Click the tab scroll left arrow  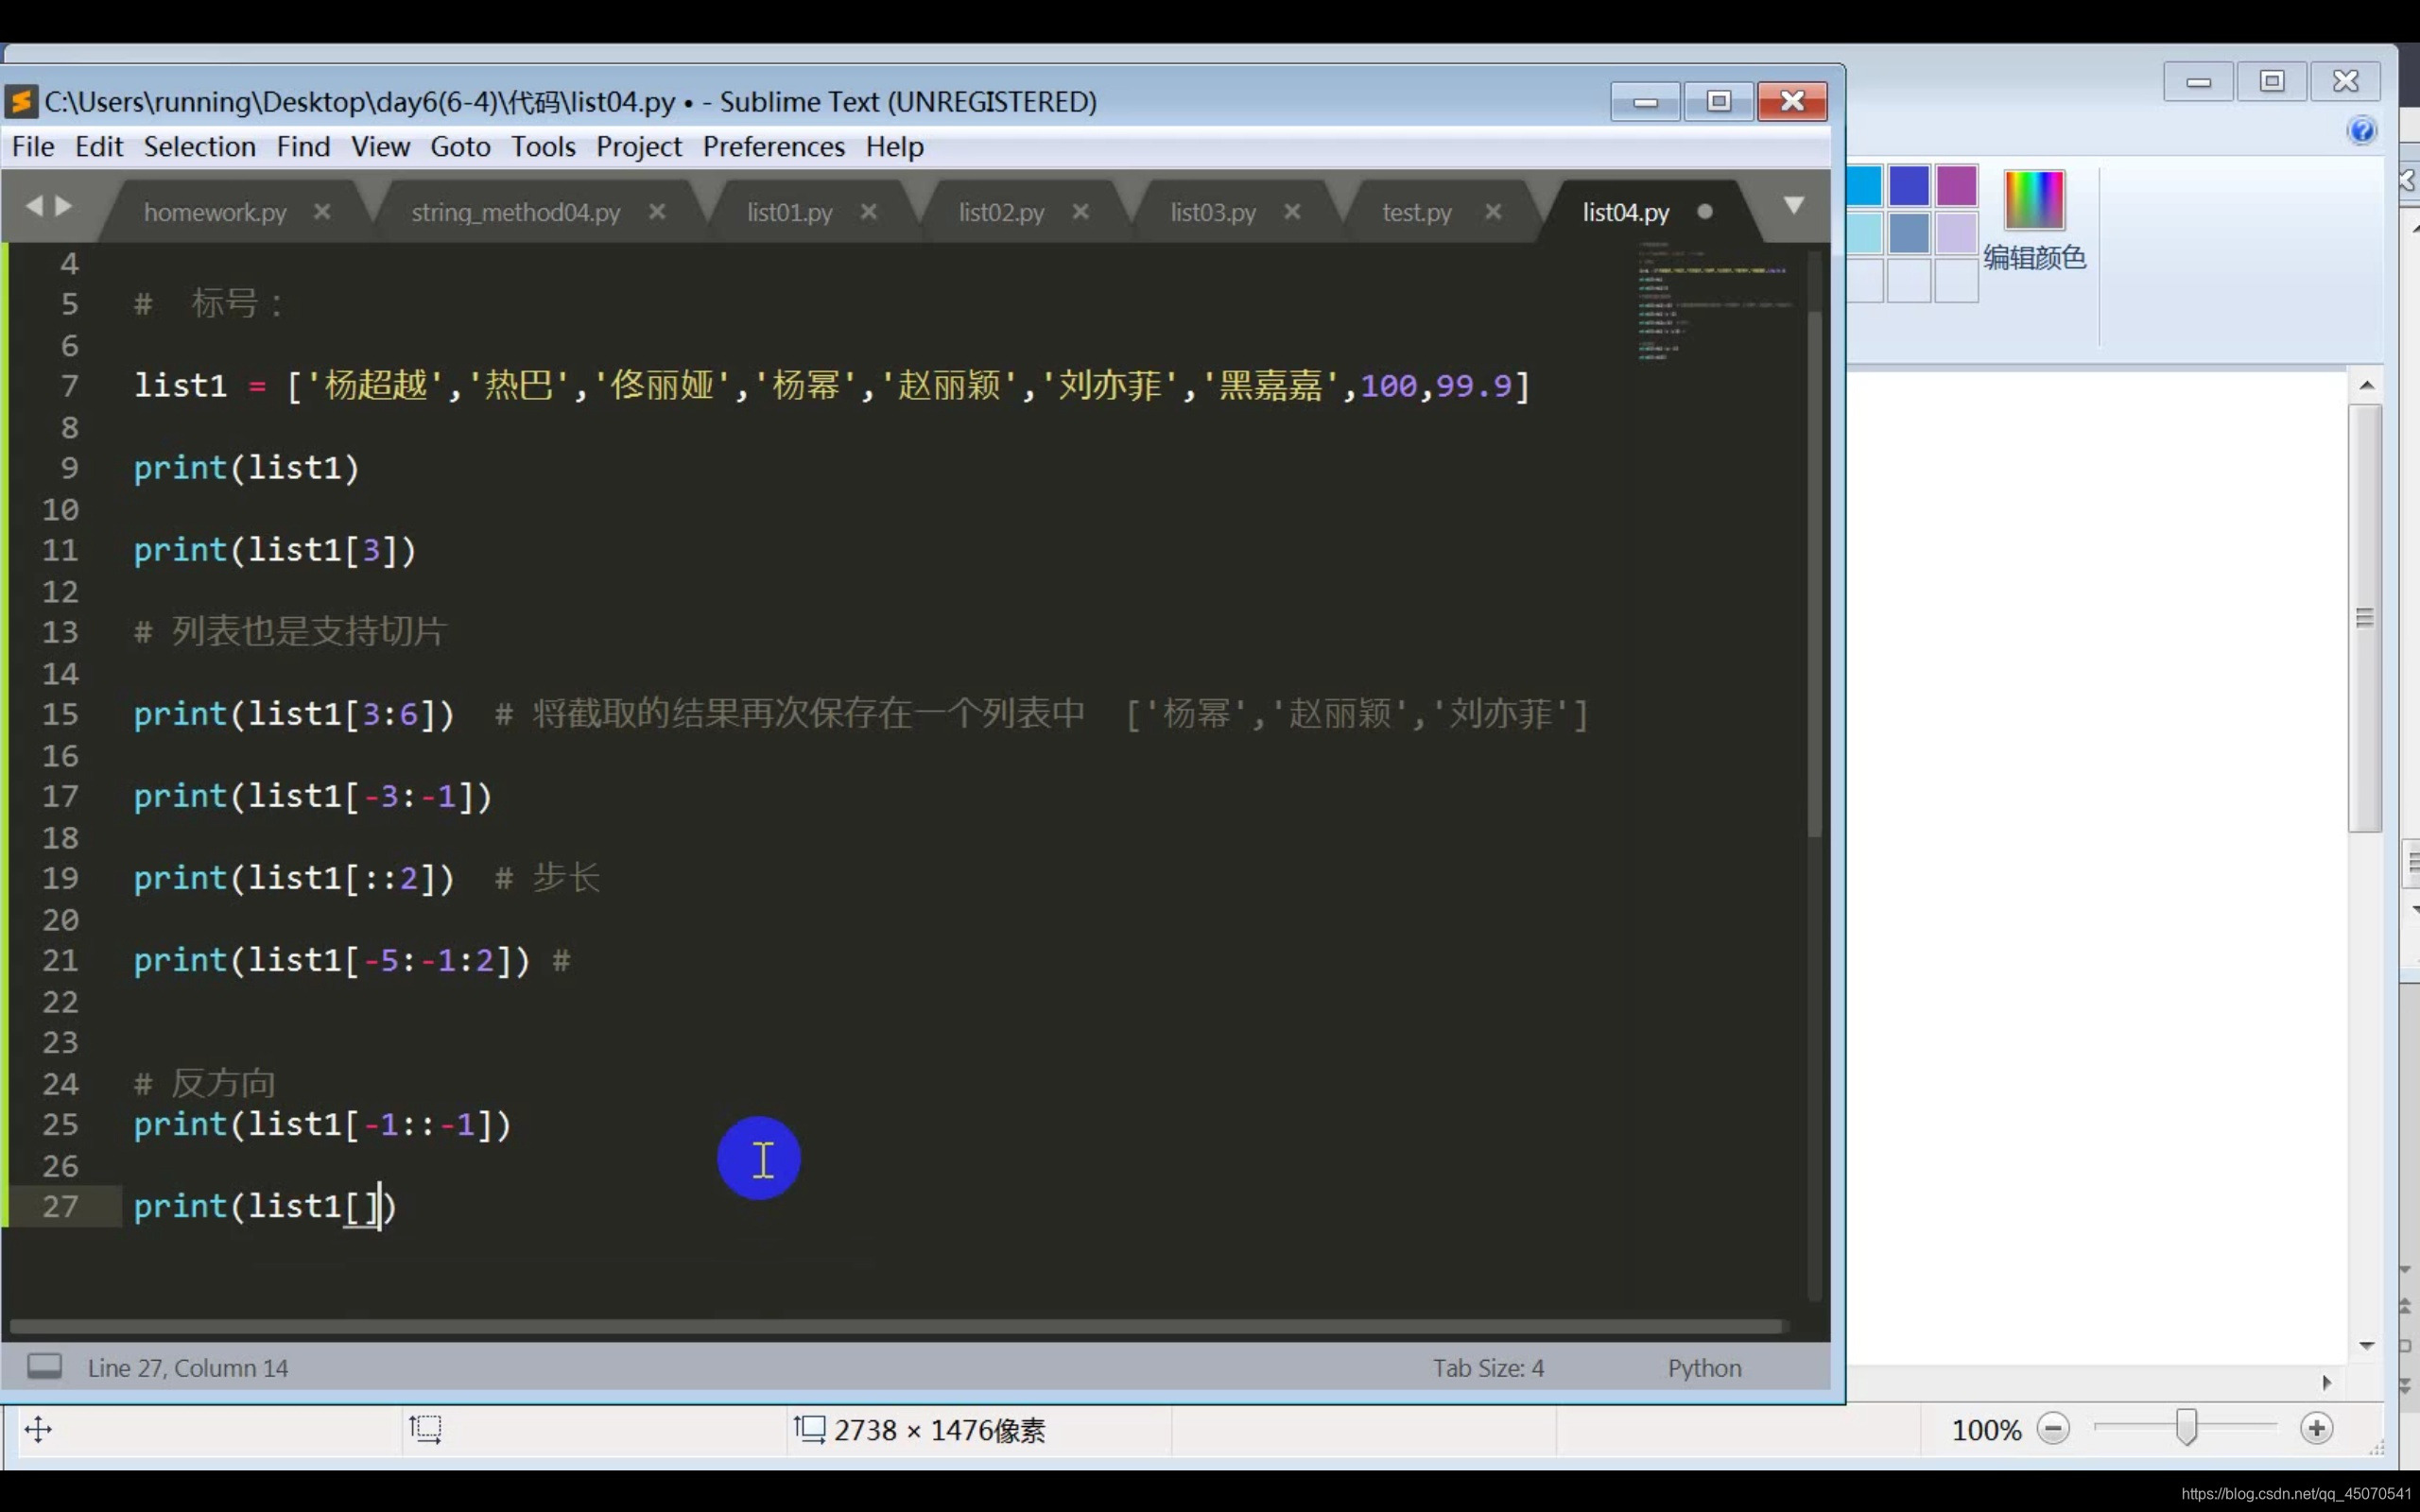34,206
